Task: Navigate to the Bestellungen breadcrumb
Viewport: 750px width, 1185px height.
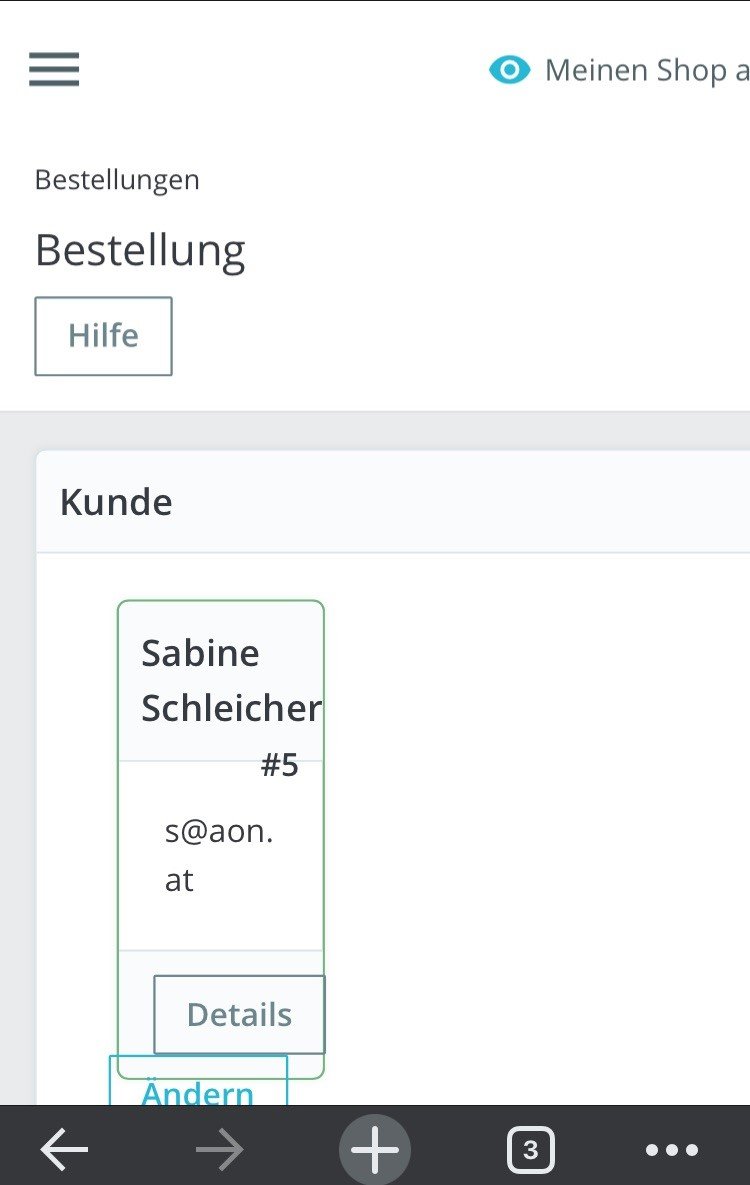Action: point(117,180)
